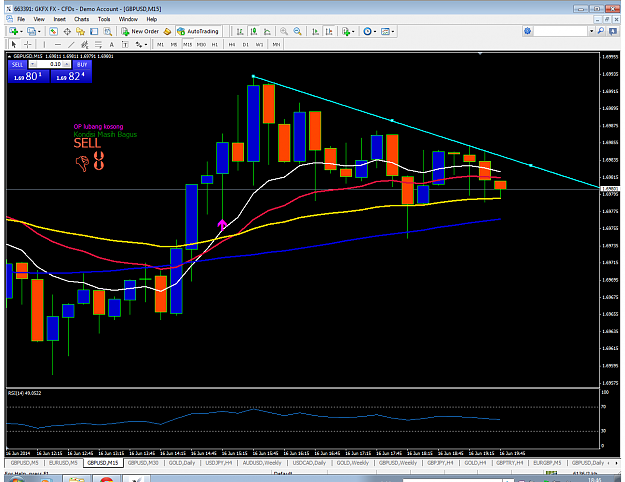
Task: Open the Data Window crosshair icon
Action: click(67, 31)
